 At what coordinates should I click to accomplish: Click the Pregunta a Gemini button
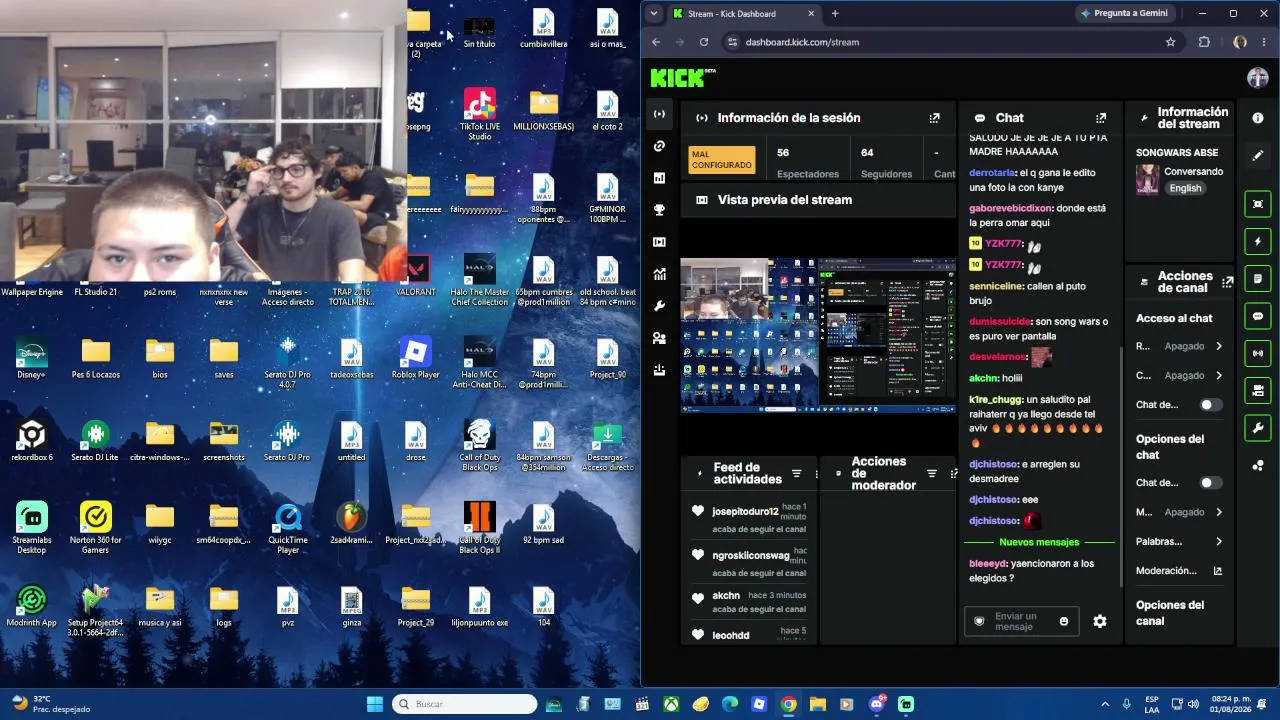click(1124, 14)
